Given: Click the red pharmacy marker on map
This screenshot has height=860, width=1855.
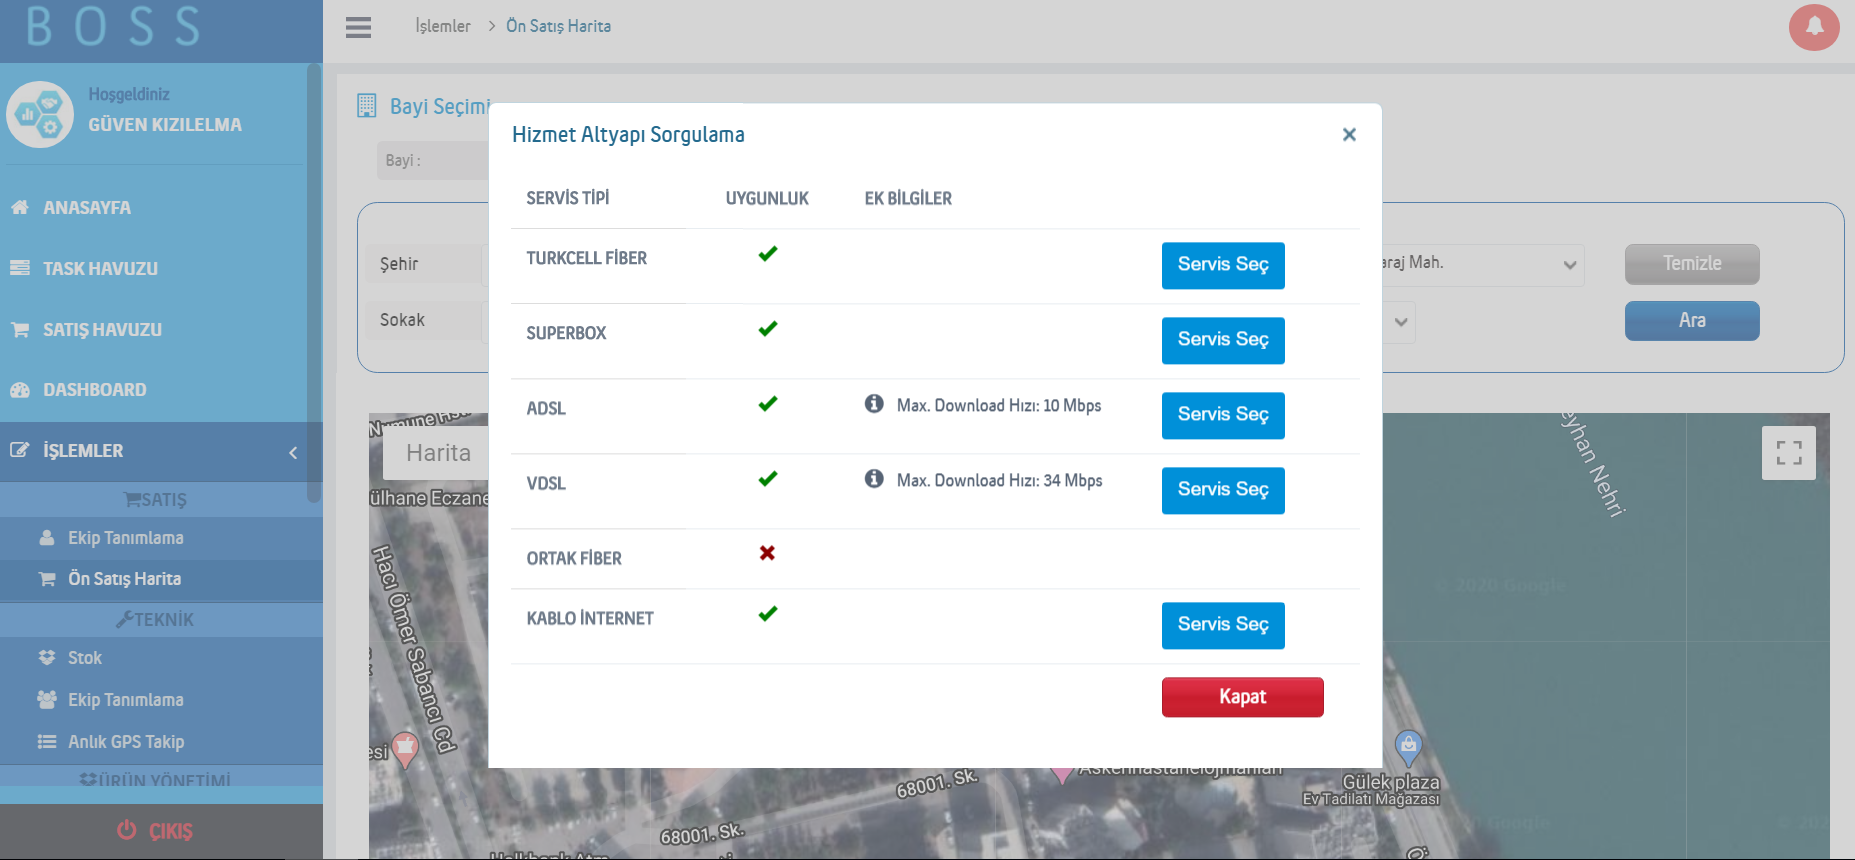Looking at the screenshot, I should tap(405, 750).
